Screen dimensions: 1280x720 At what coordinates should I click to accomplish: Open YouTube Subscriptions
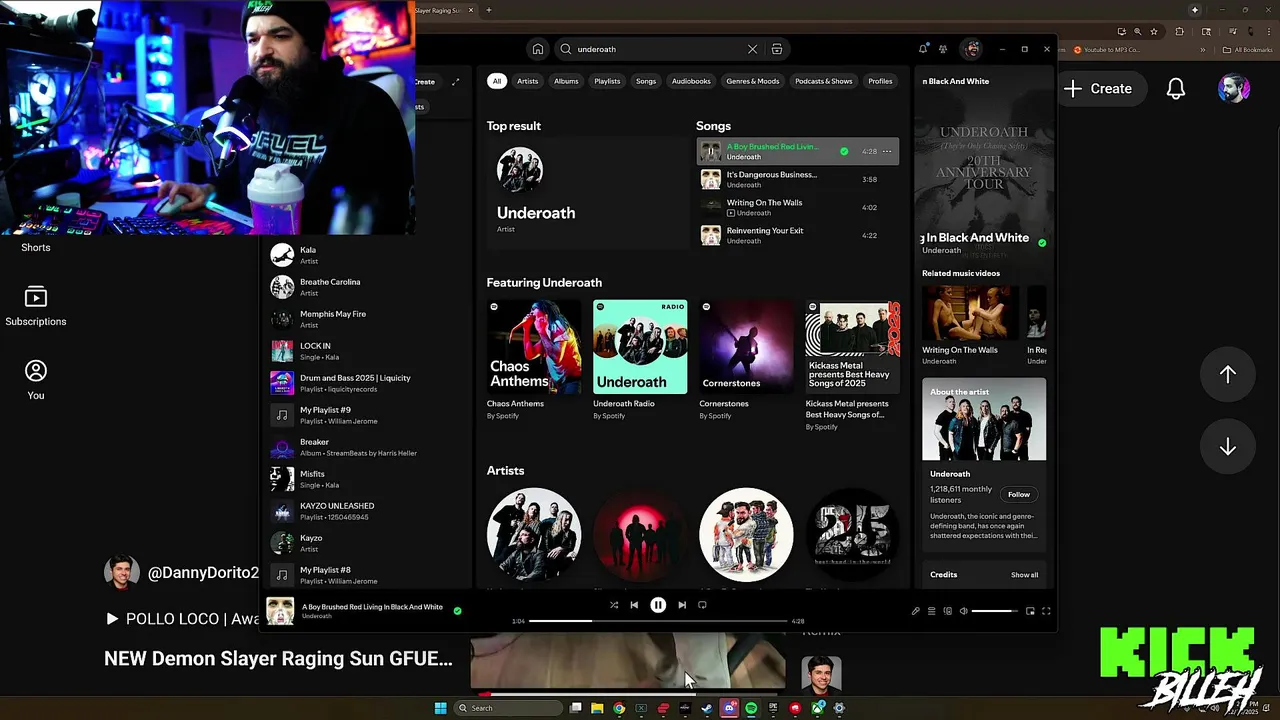click(x=36, y=306)
